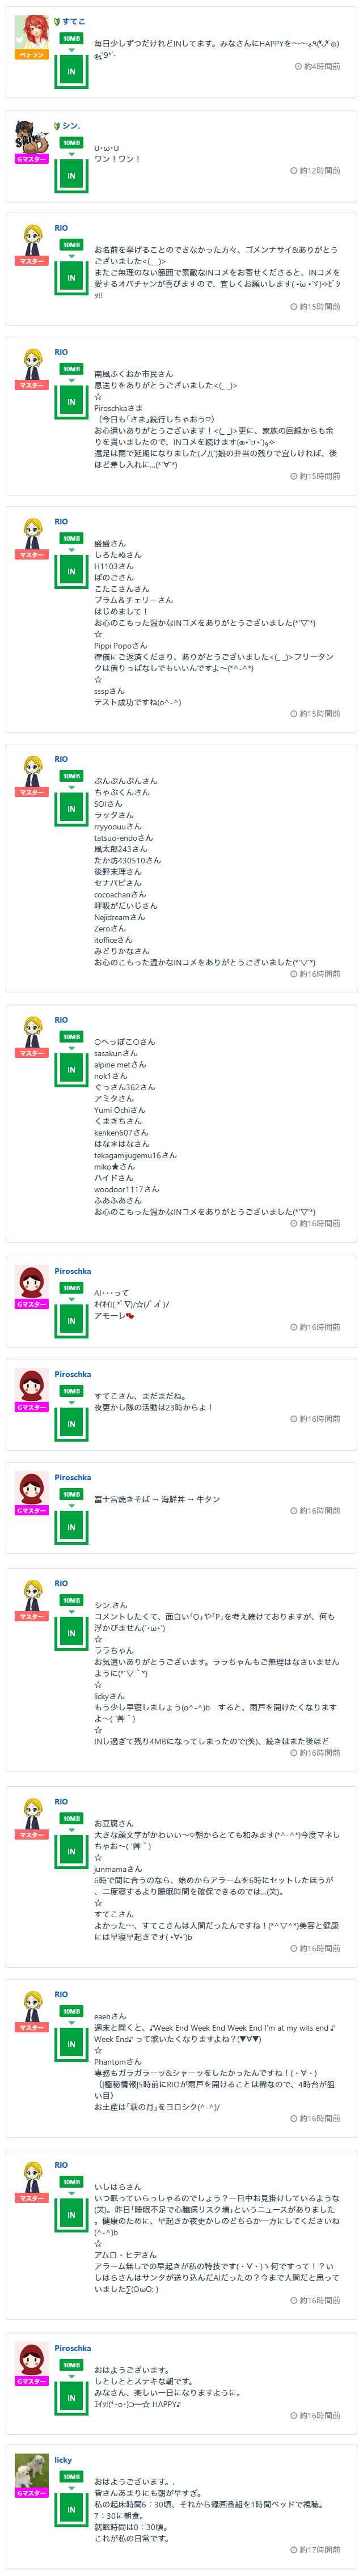Click the clock icon next to 約12時間前
363x2576 pixels.
coord(293,171)
